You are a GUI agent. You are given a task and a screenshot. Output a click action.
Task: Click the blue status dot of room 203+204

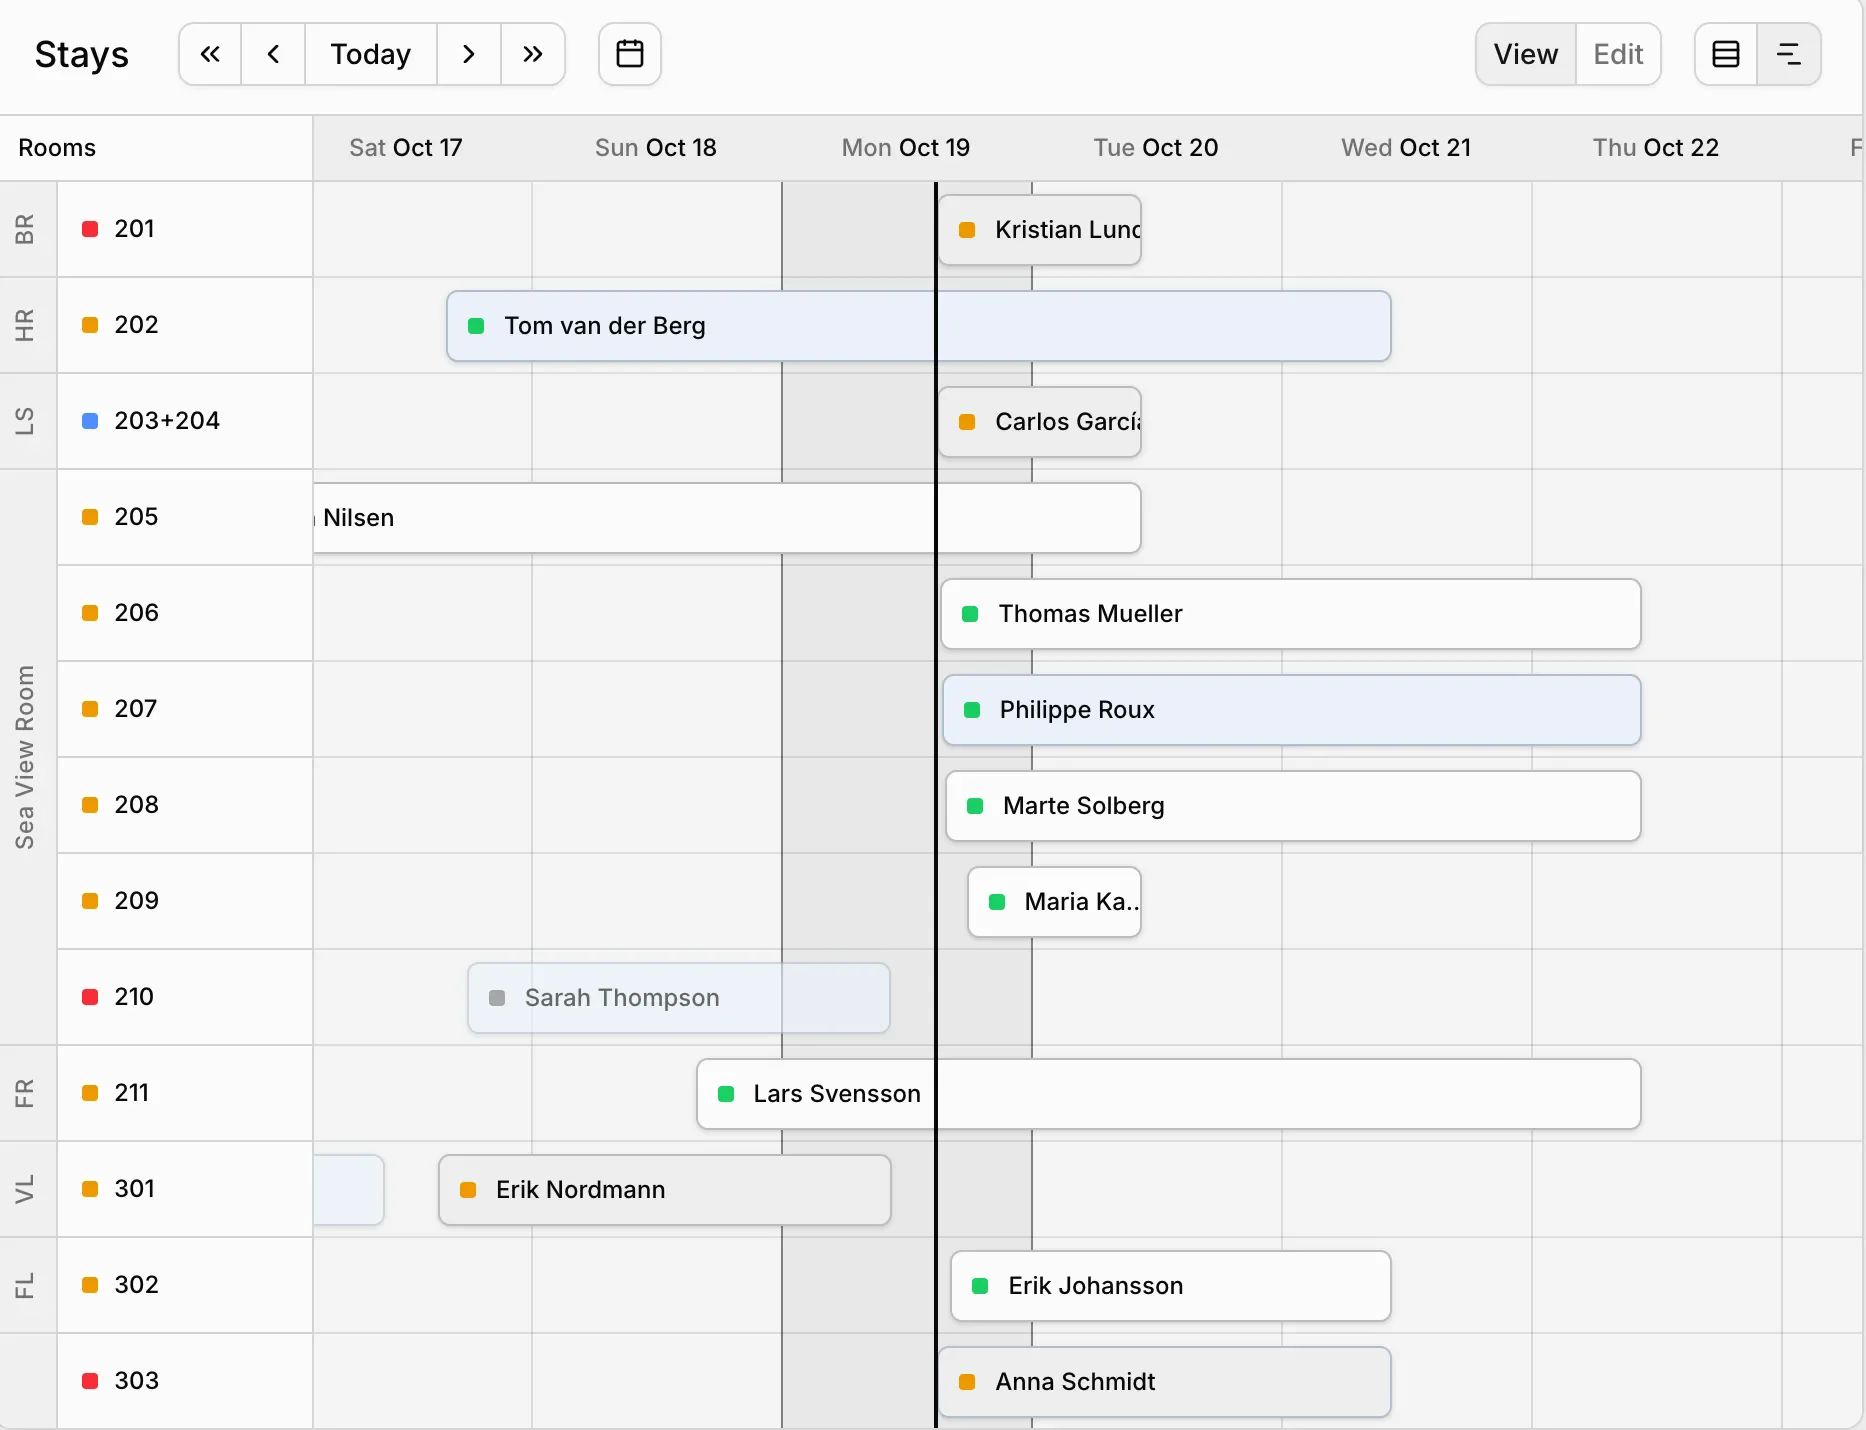click(90, 421)
